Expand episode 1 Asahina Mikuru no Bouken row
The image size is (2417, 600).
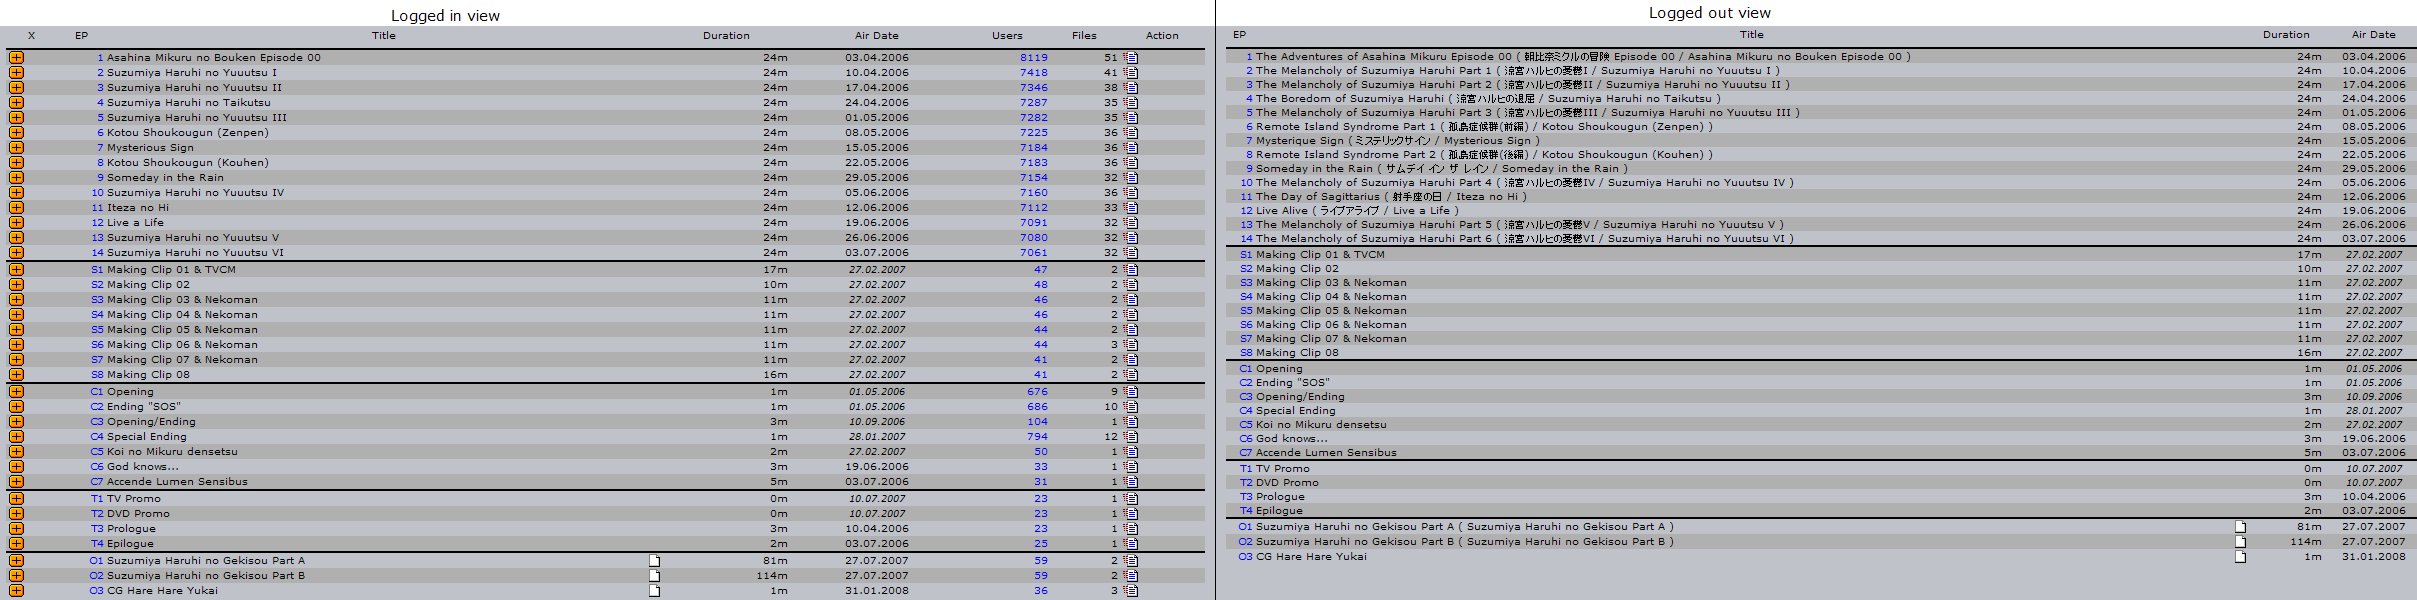(16, 58)
